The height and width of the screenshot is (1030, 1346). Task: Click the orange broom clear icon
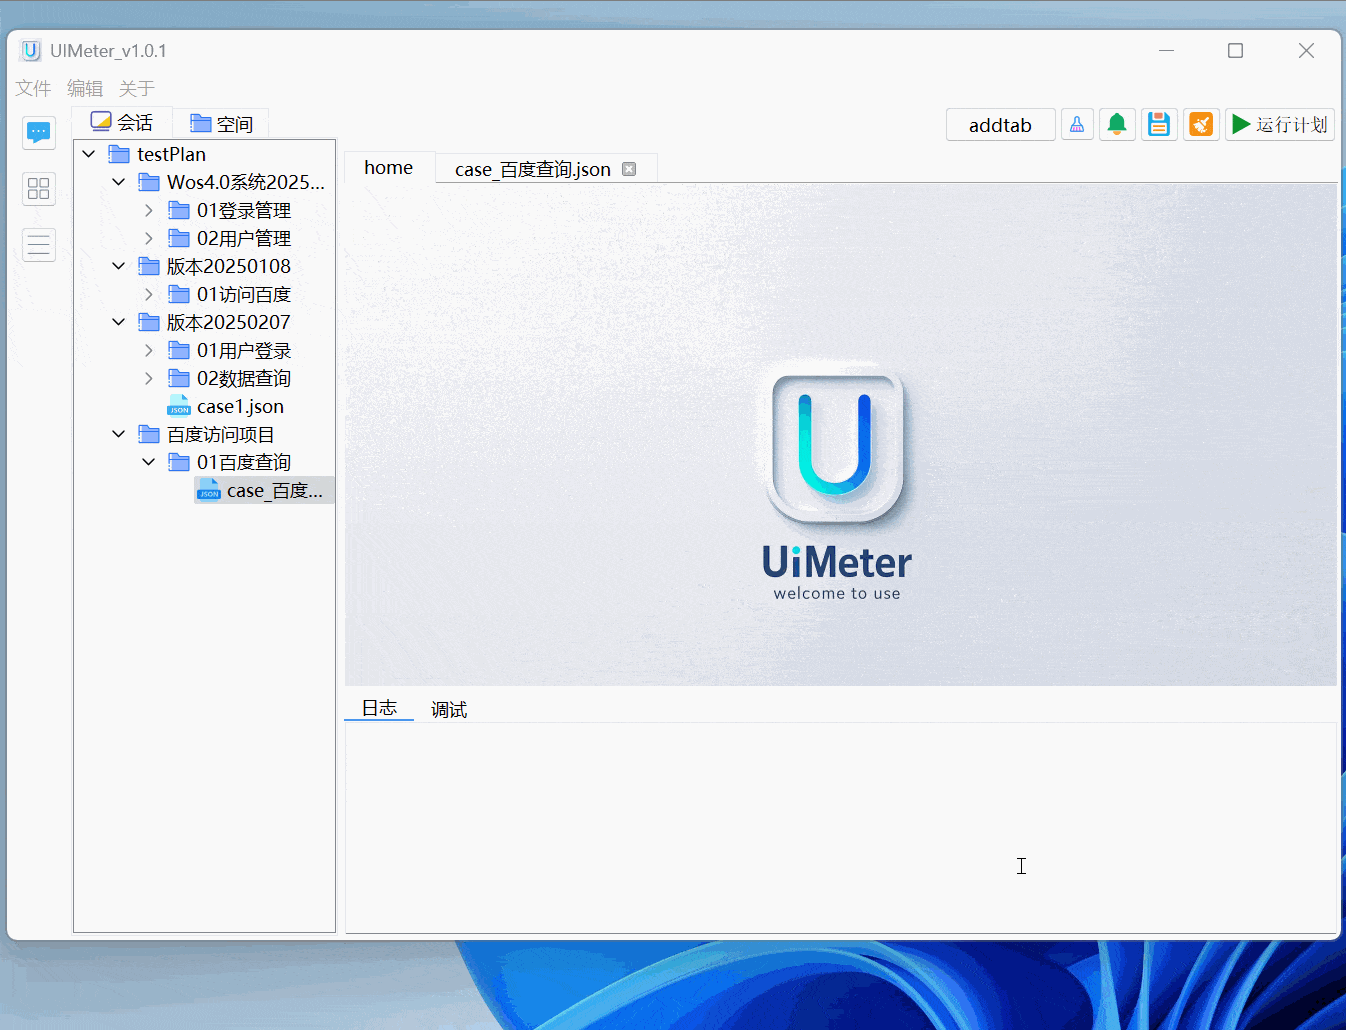[1201, 124]
